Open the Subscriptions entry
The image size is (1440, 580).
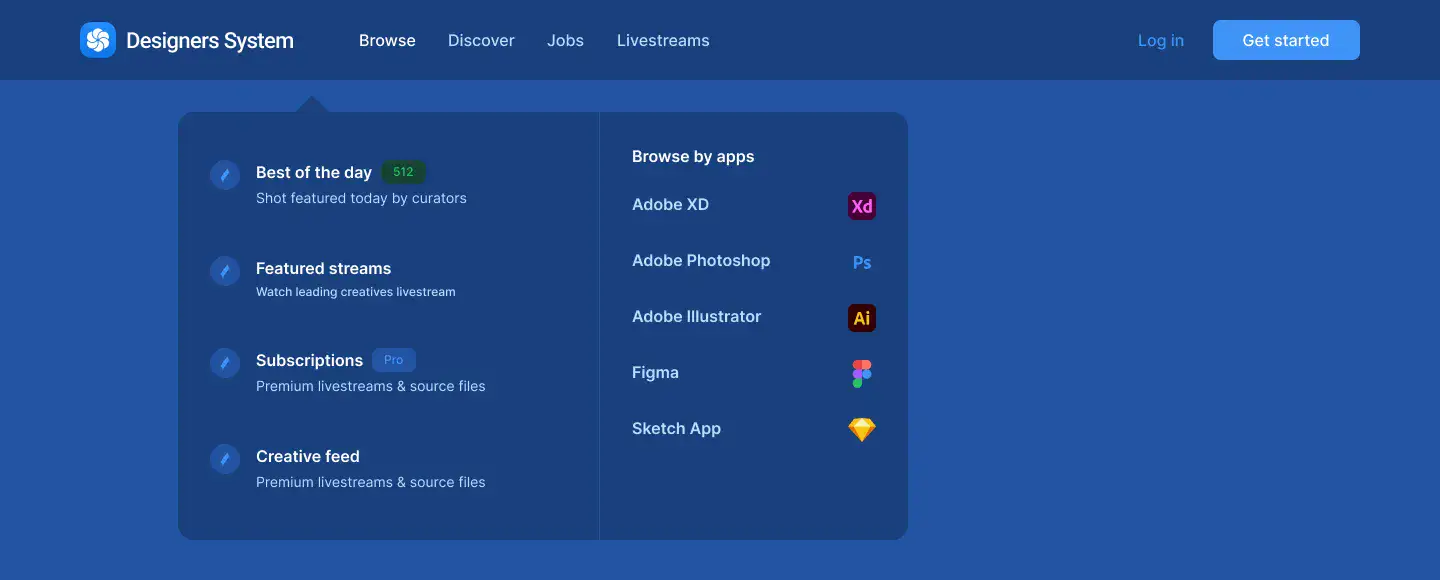click(x=309, y=360)
